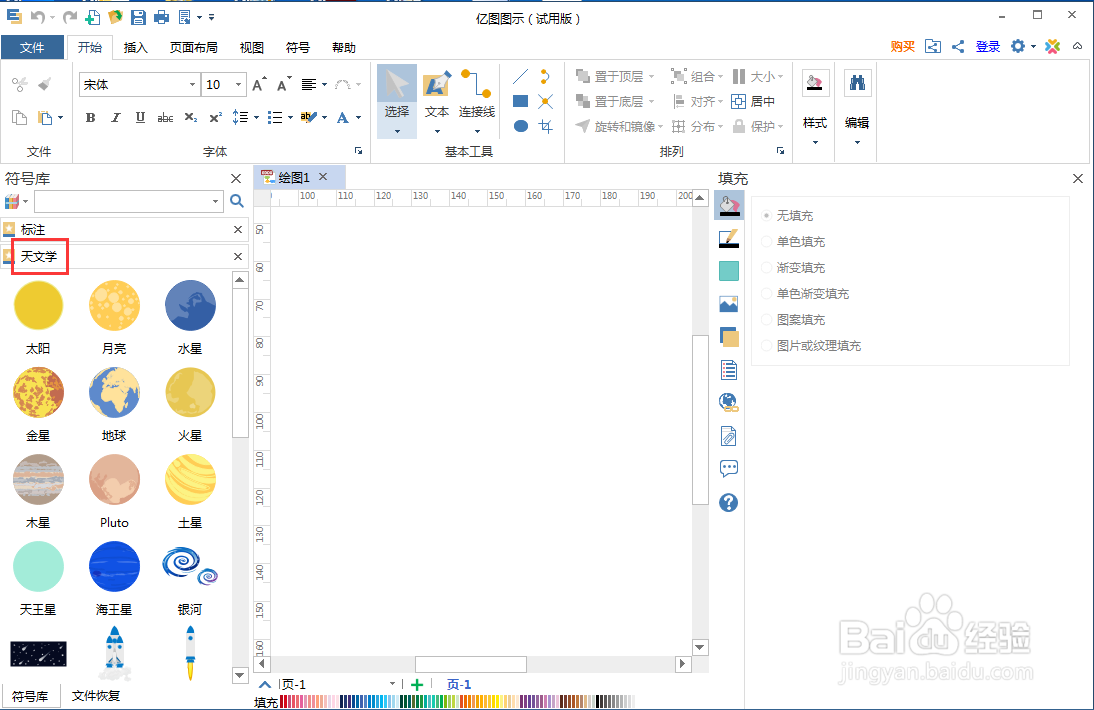Screen dimensions: 1094x710
Task: Select the Jupiter (木星) symbol
Action: point(38,480)
